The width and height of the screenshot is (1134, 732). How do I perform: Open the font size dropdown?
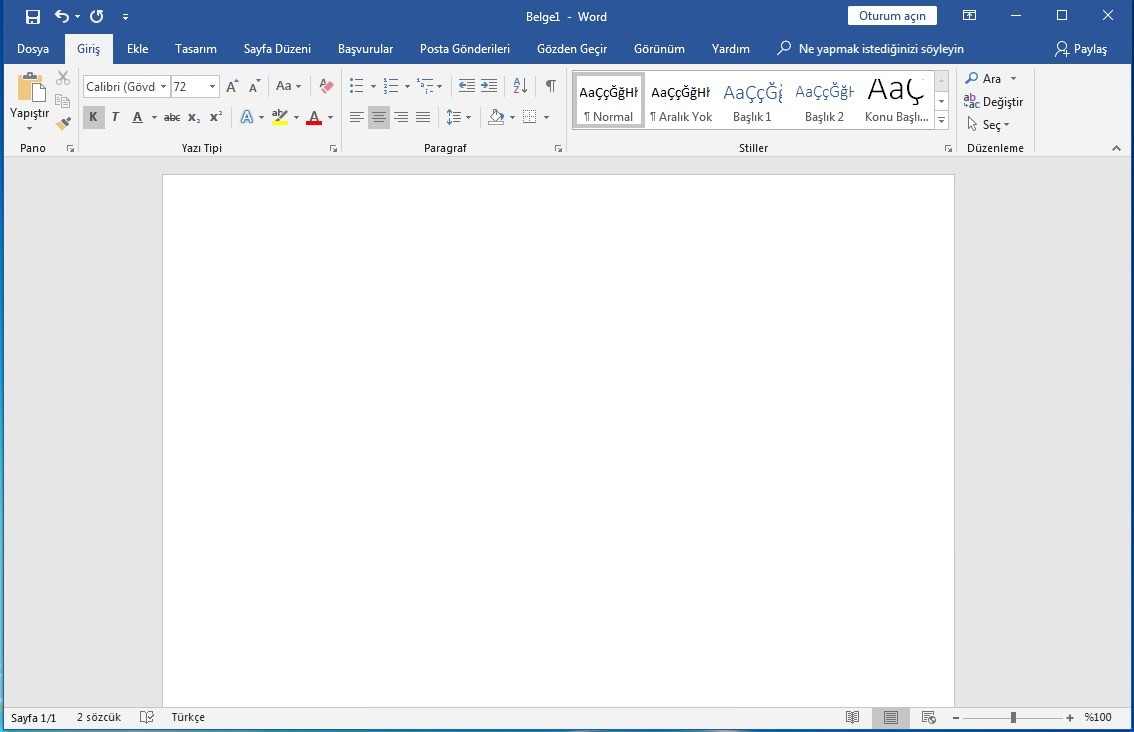point(212,87)
